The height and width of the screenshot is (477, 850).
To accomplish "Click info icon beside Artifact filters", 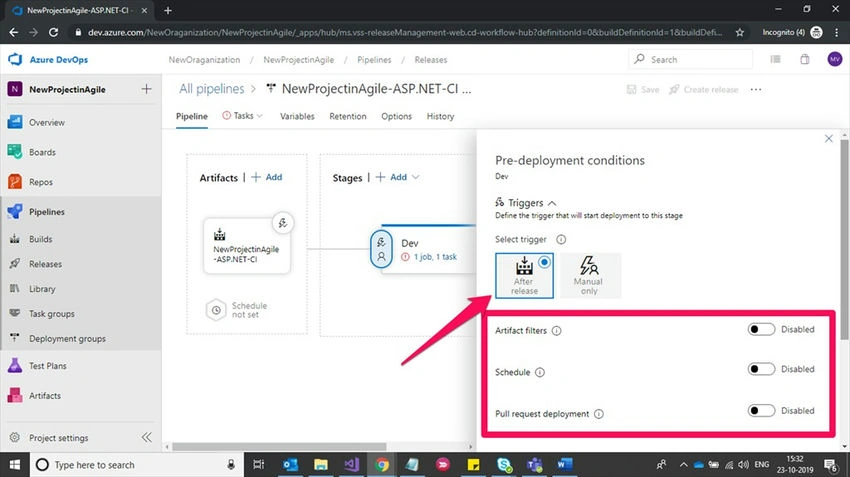I will (x=557, y=331).
